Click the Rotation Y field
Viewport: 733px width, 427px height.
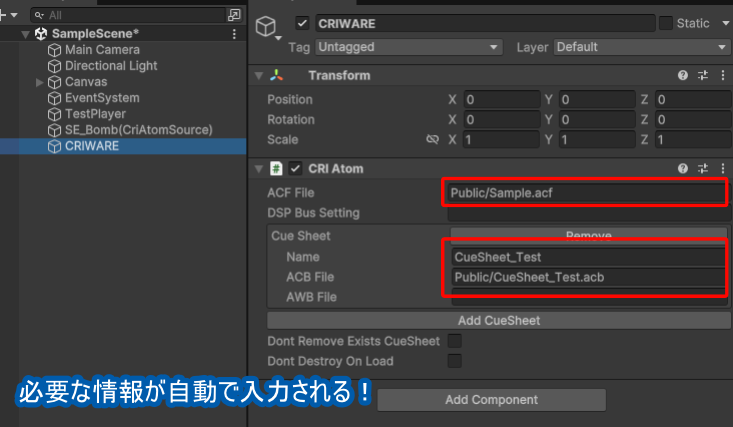point(597,120)
